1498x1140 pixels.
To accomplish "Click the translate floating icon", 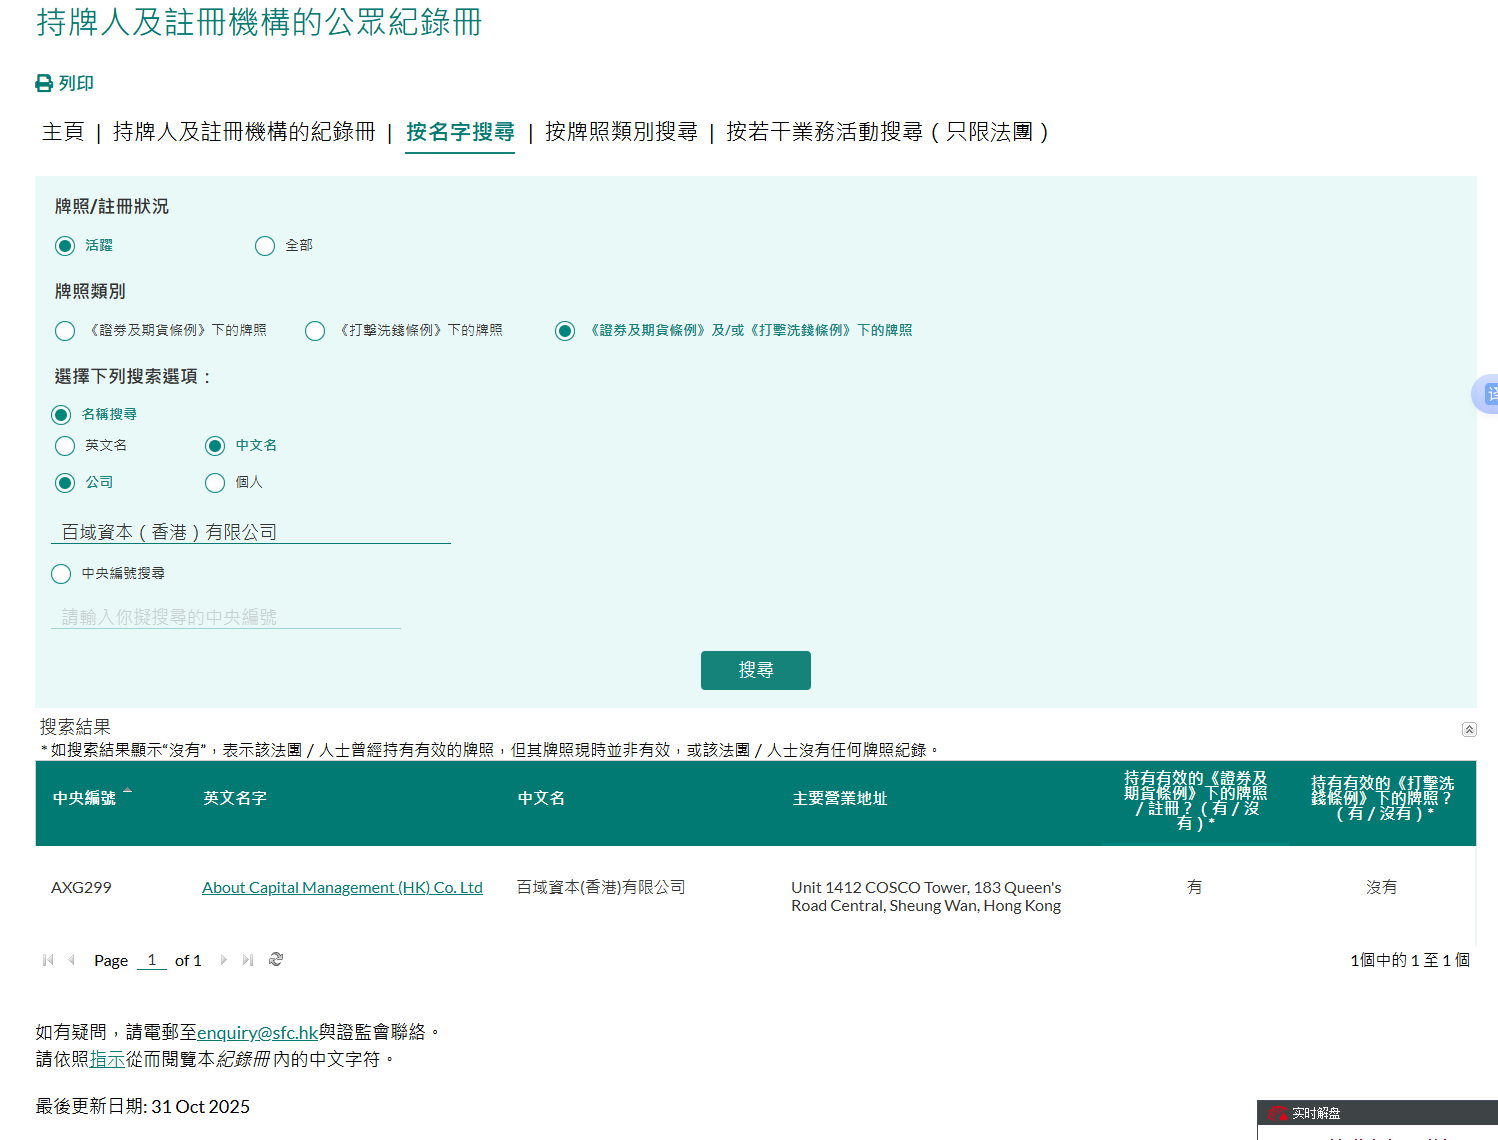I will 1487,394.
